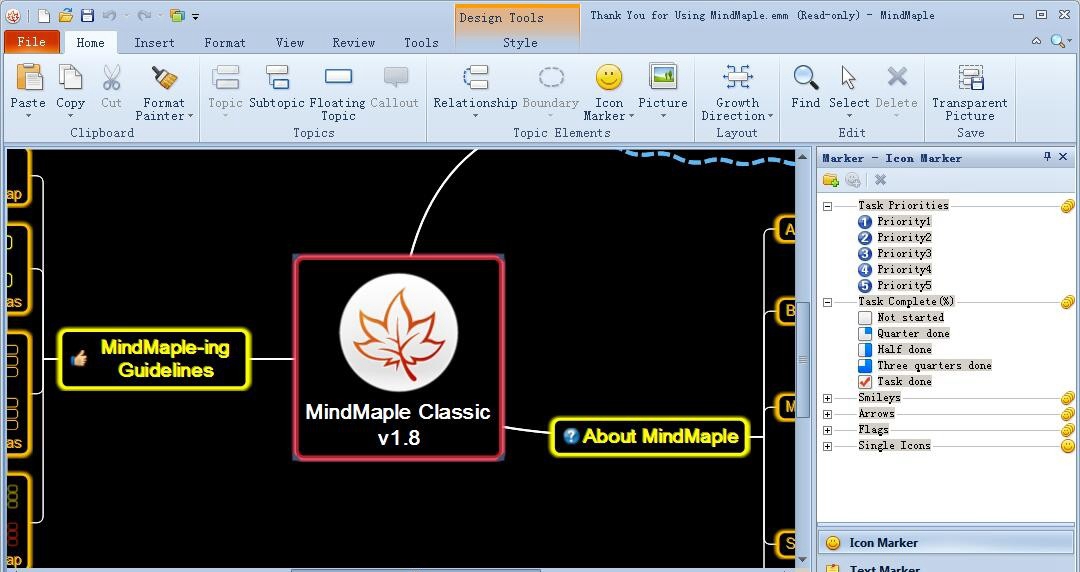Insert a Floating Topic
This screenshot has width=1080, height=572.
pyautogui.click(x=338, y=76)
